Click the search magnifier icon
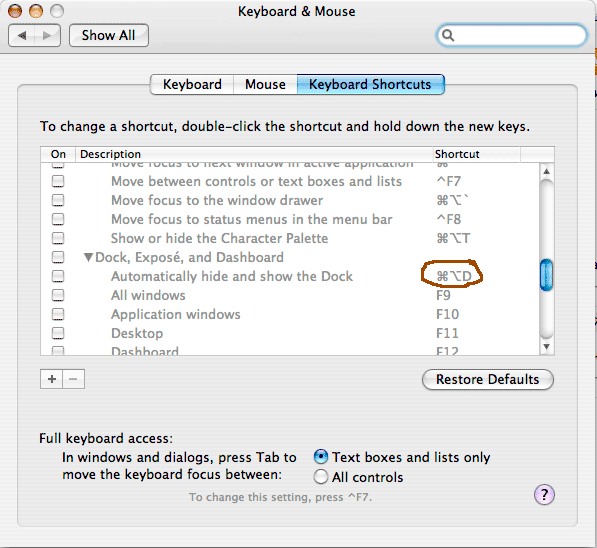This screenshot has height=548, width=597. [448, 35]
